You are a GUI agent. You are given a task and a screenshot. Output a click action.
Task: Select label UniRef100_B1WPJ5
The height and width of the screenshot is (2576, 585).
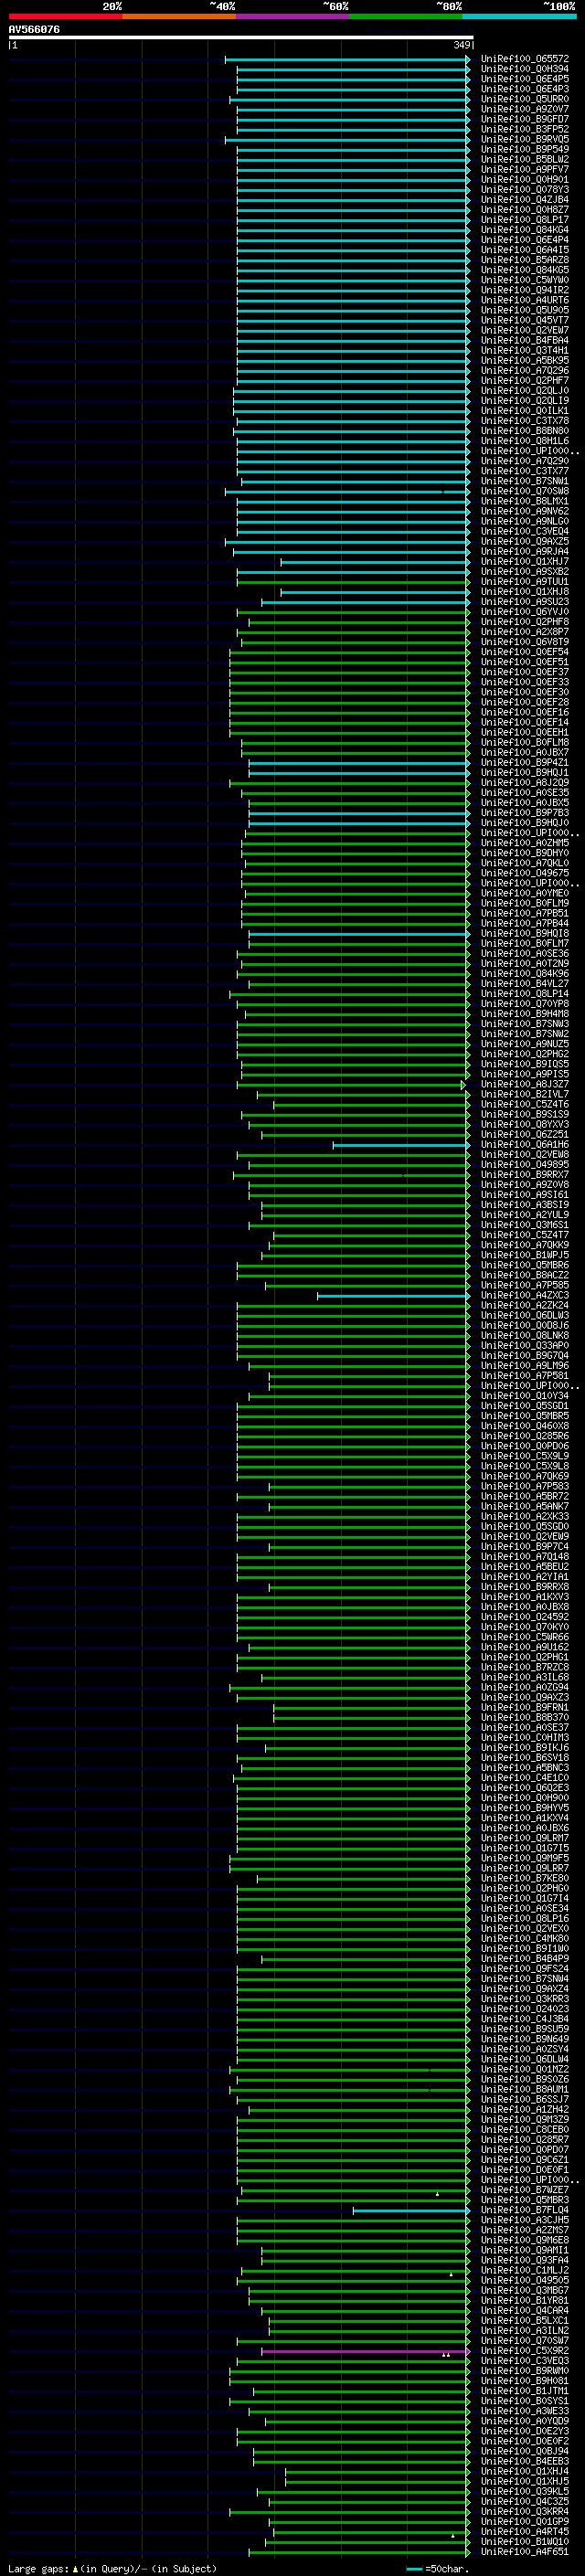click(x=525, y=1256)
